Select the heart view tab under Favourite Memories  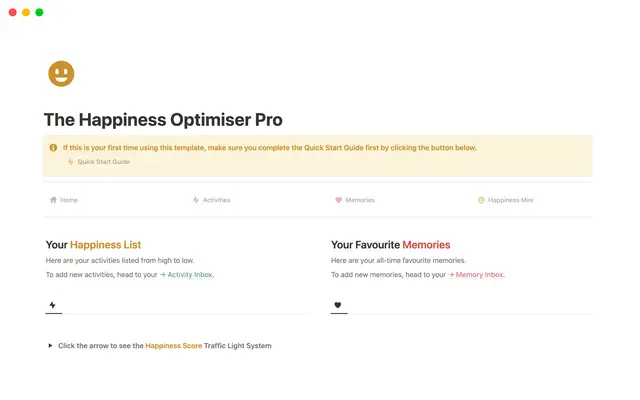[338, 305]
